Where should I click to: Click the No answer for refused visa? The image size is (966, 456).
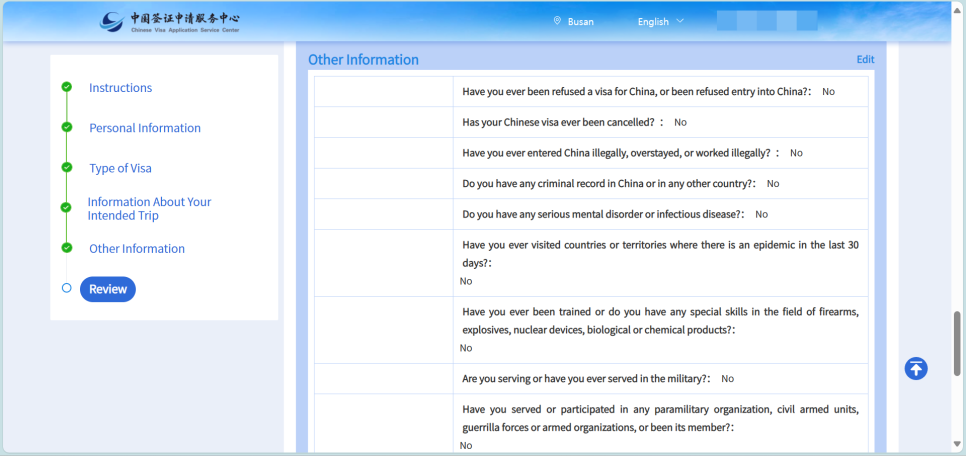click(828, 91)
